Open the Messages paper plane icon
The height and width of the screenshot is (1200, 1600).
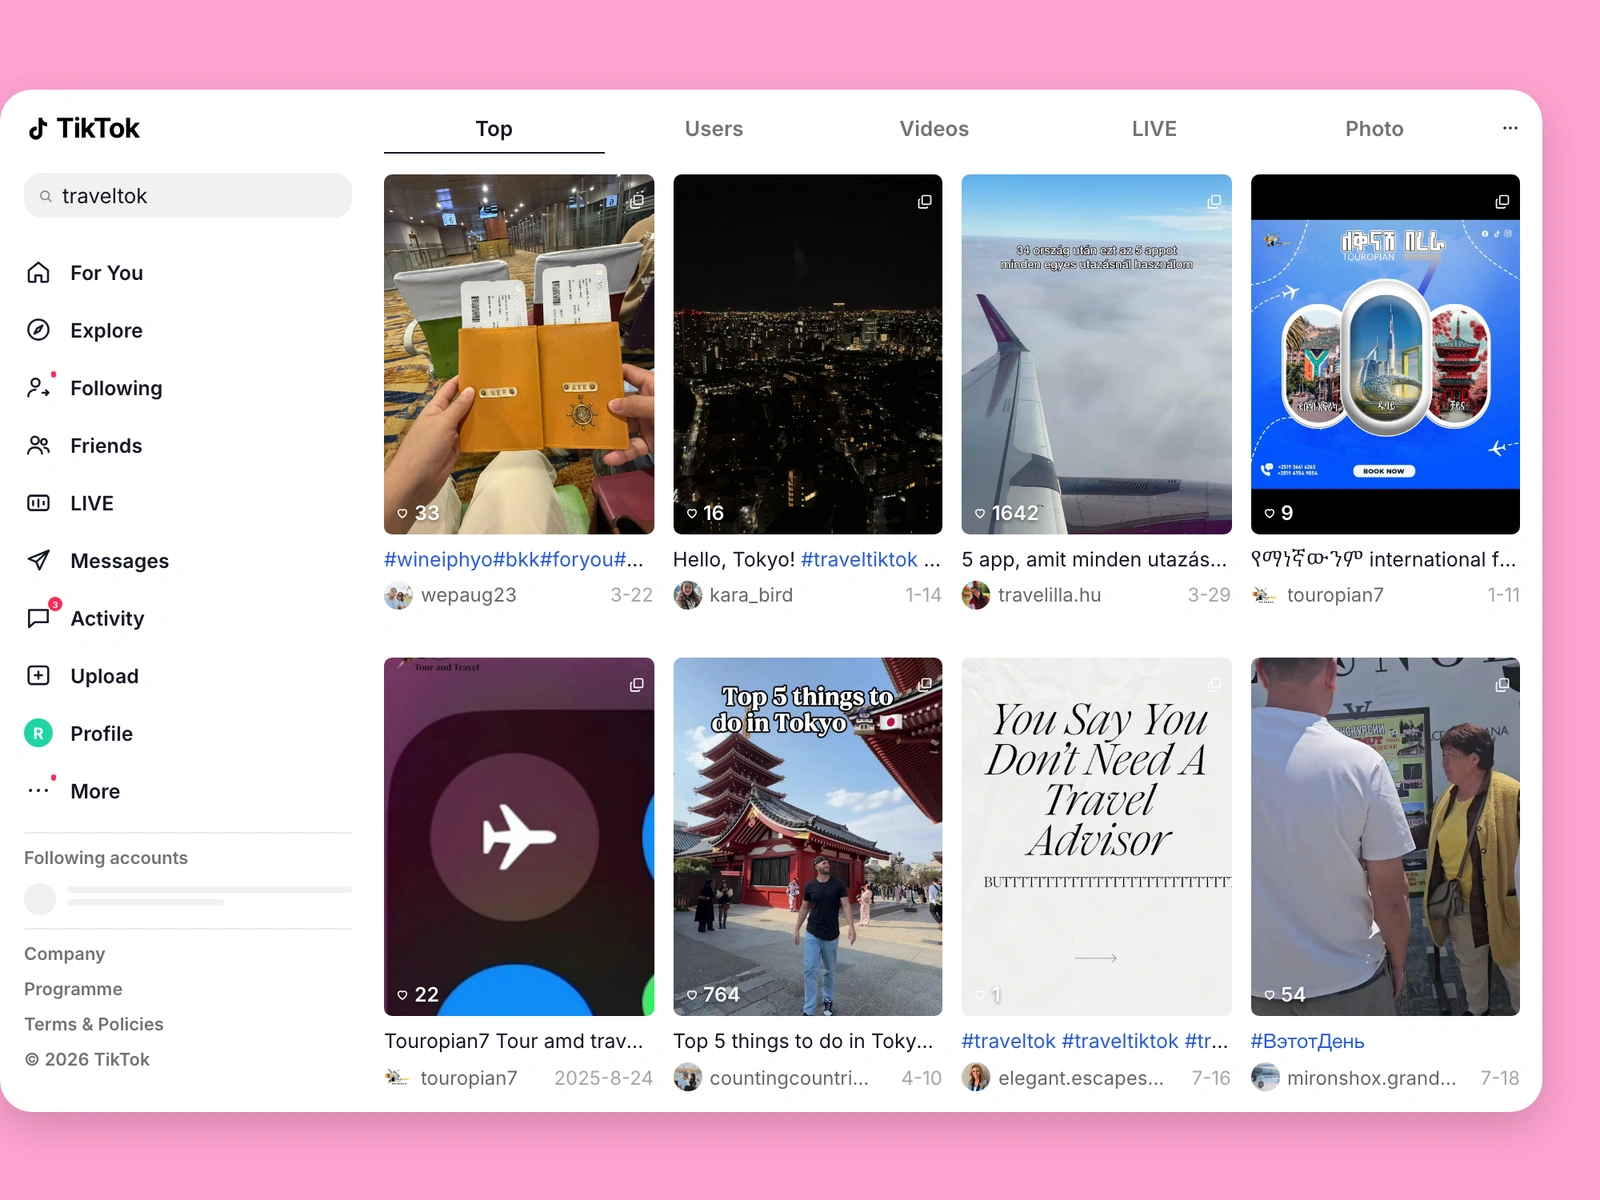[x=38, y=561]
